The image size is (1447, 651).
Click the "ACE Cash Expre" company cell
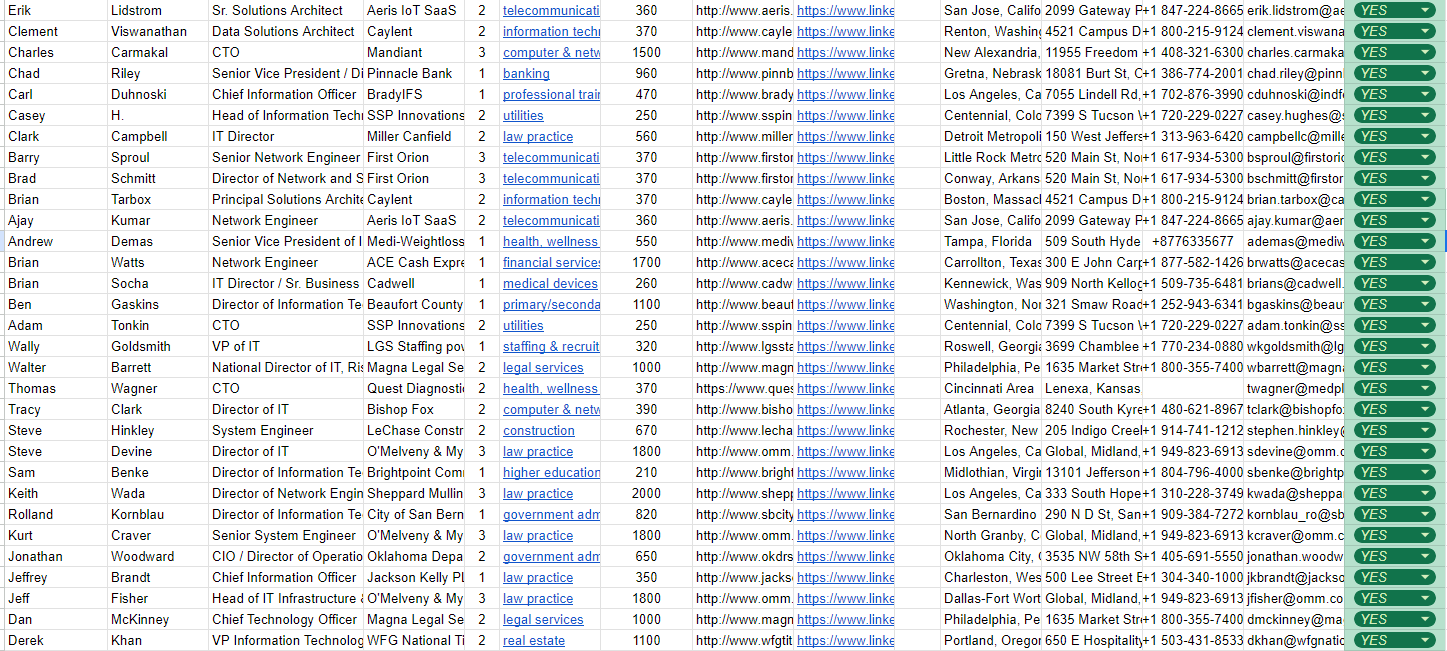click(414, 262)
